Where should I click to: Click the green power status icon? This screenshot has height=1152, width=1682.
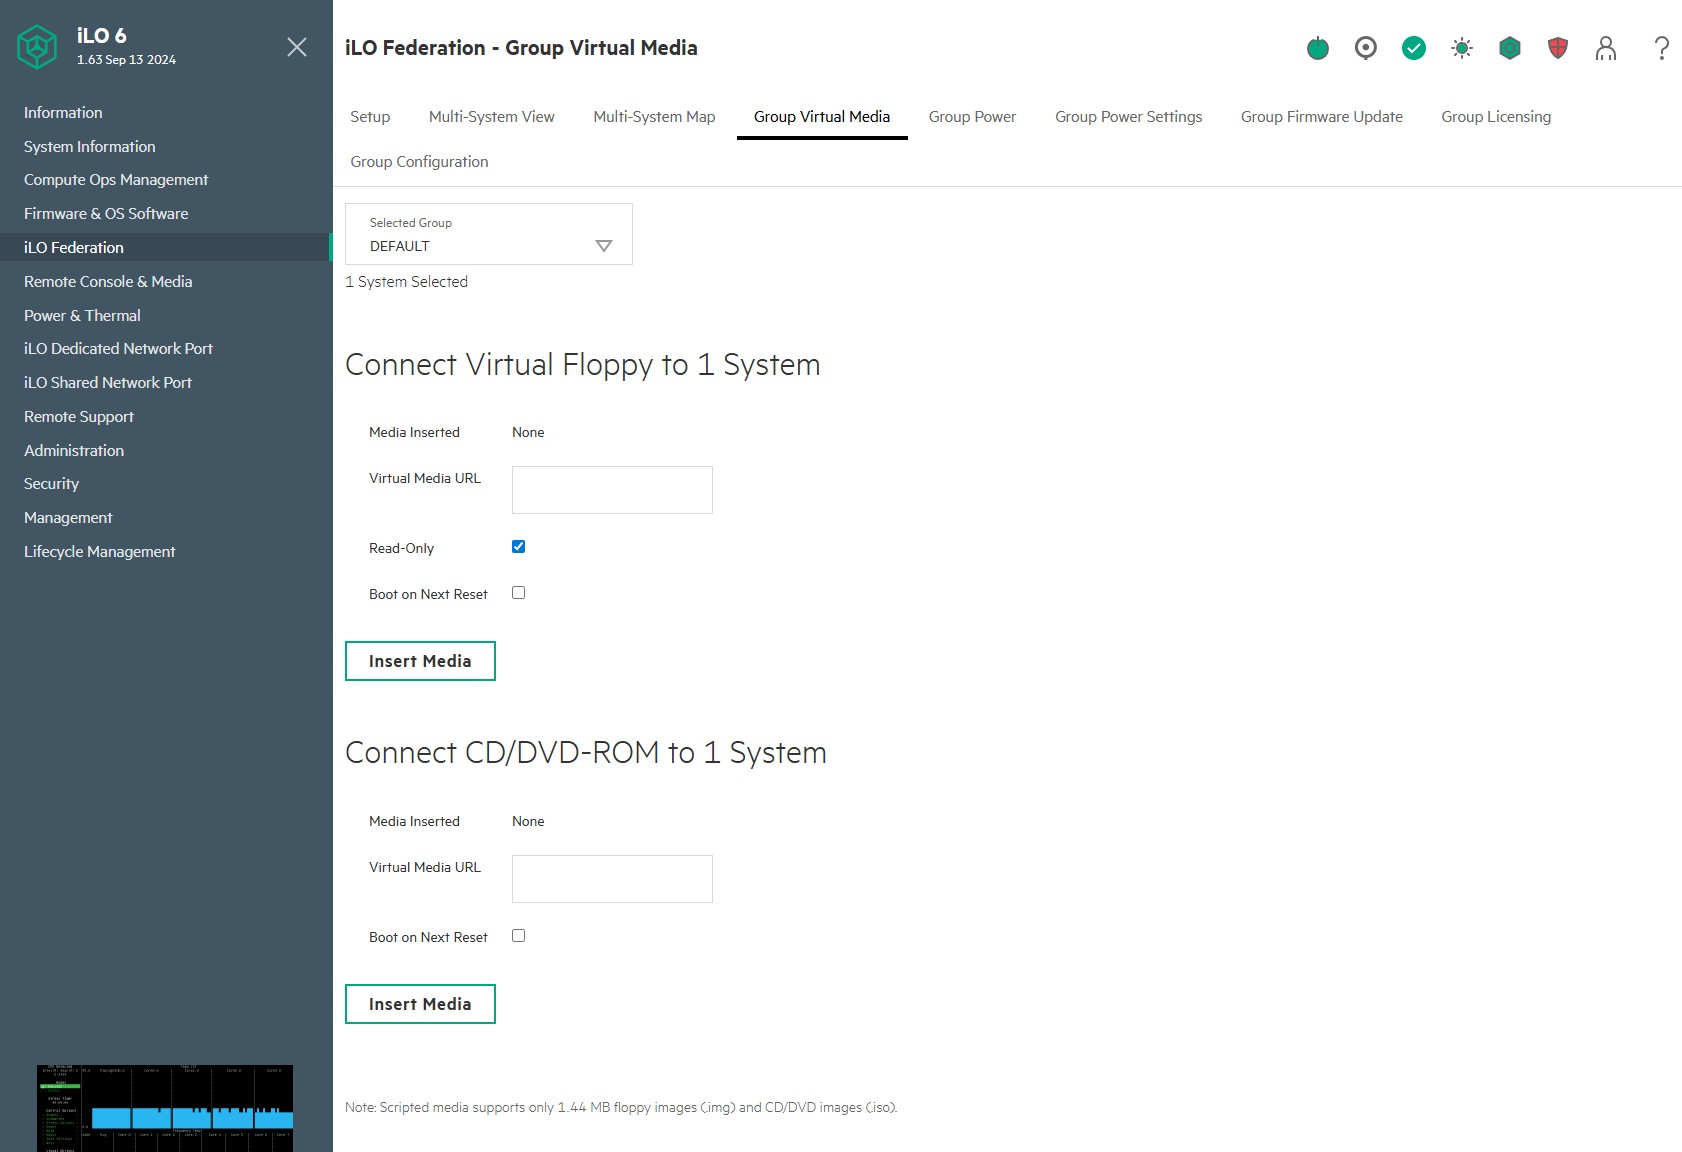point(1317,48)
